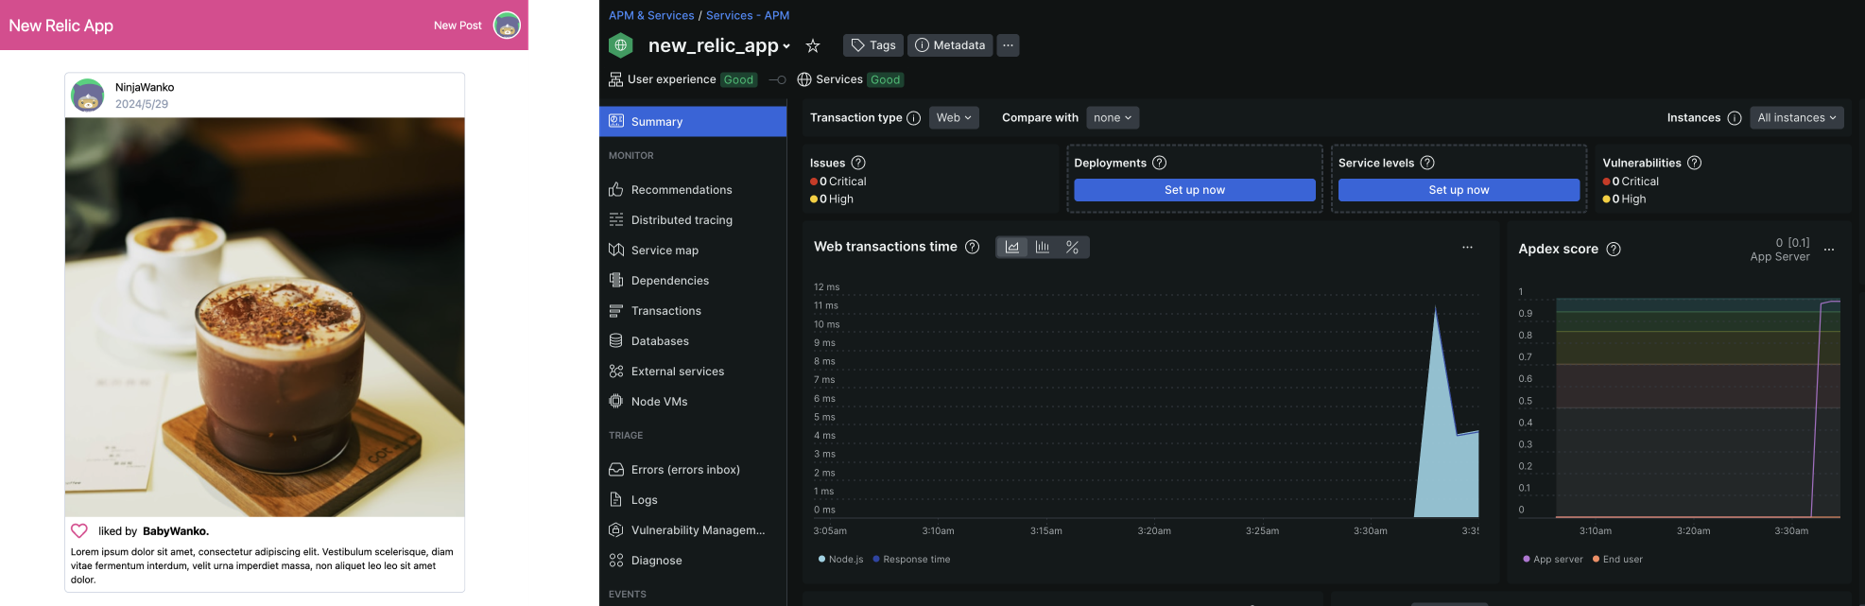Click Transaction type info icon

913,118
